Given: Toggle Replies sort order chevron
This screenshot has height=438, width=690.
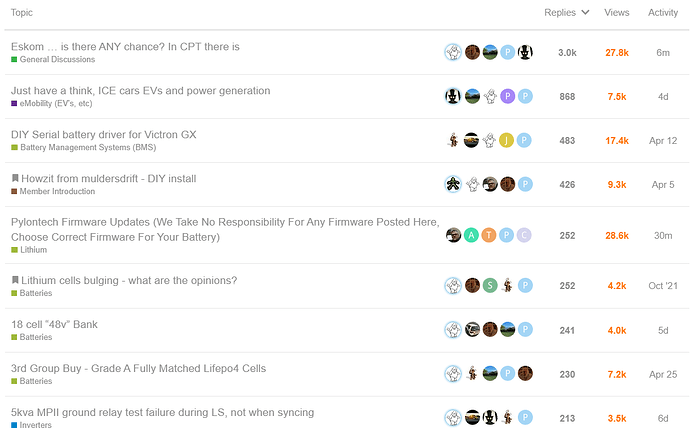Looking at the screenshot, I should tap(585, 12).
